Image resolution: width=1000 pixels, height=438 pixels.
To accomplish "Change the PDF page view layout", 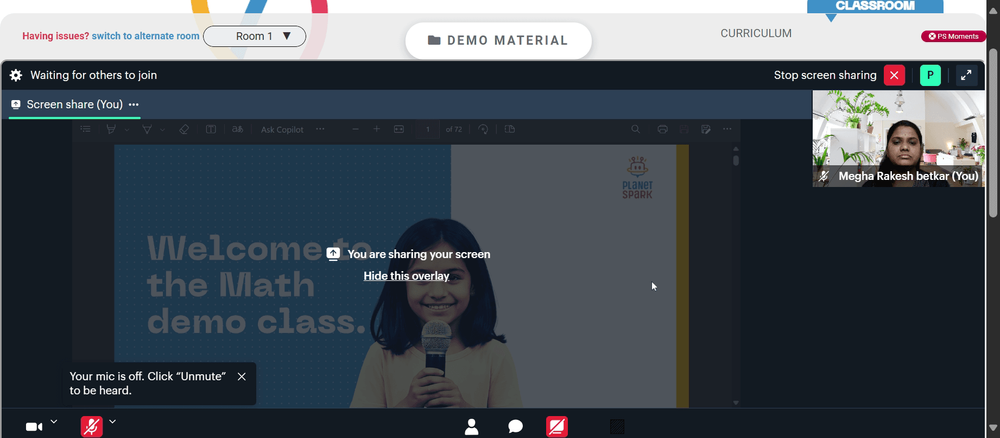I will pyautogui.click(x=510, y=129).
